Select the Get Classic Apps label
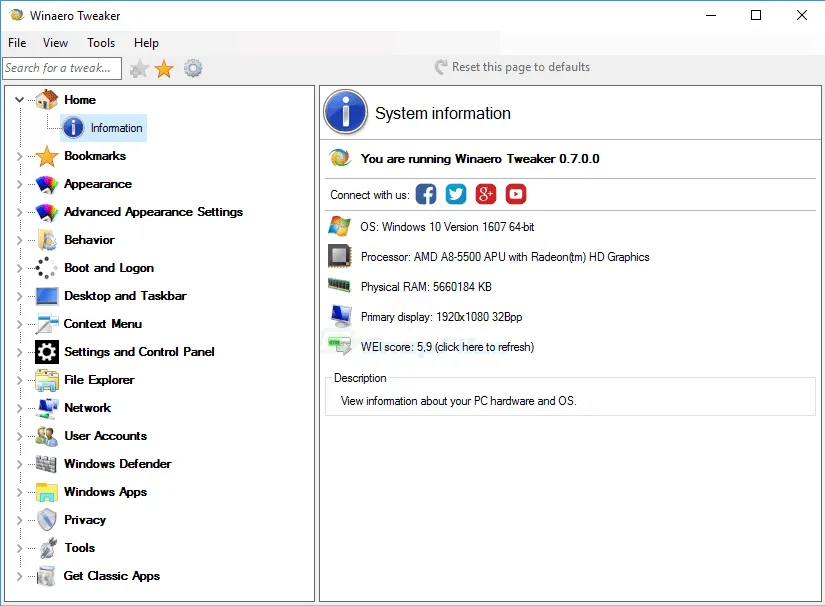The height and width of the screenshot is (606, 825). [112, 576]
